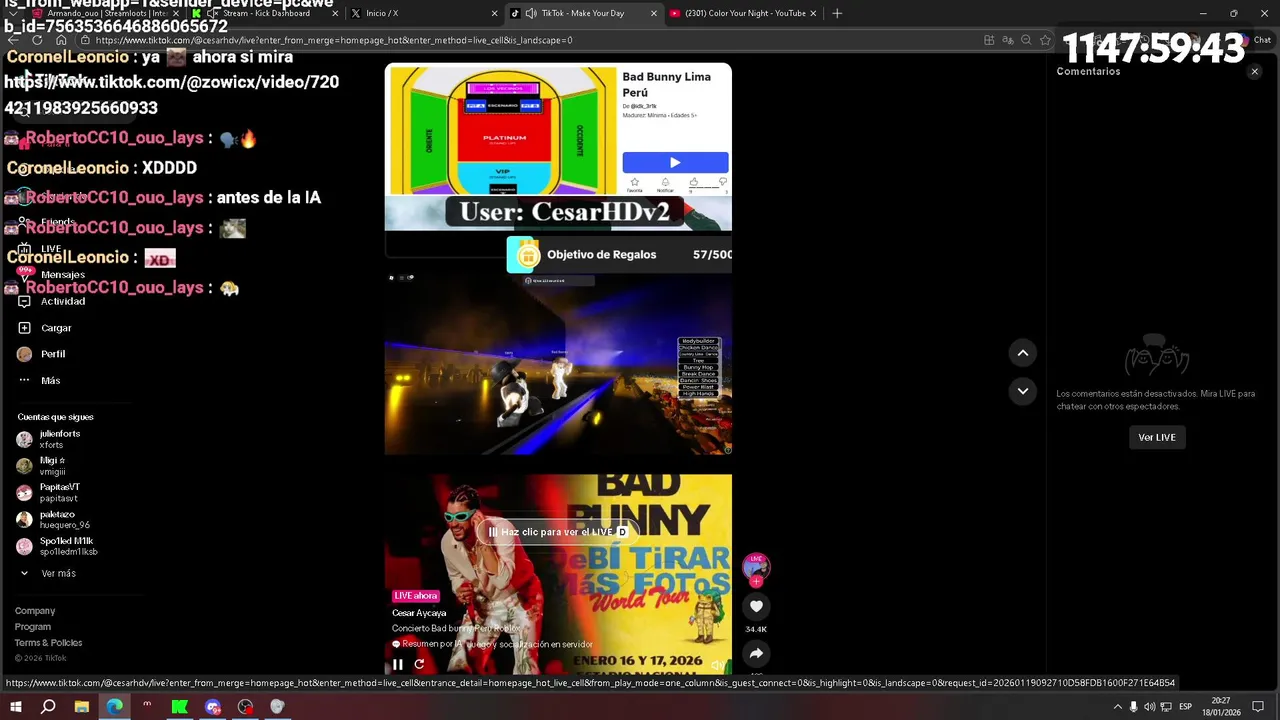The image size is (1280, 720).
Task: Reload the page in browser
Action: pyautogui.click(x=37, y=40)
